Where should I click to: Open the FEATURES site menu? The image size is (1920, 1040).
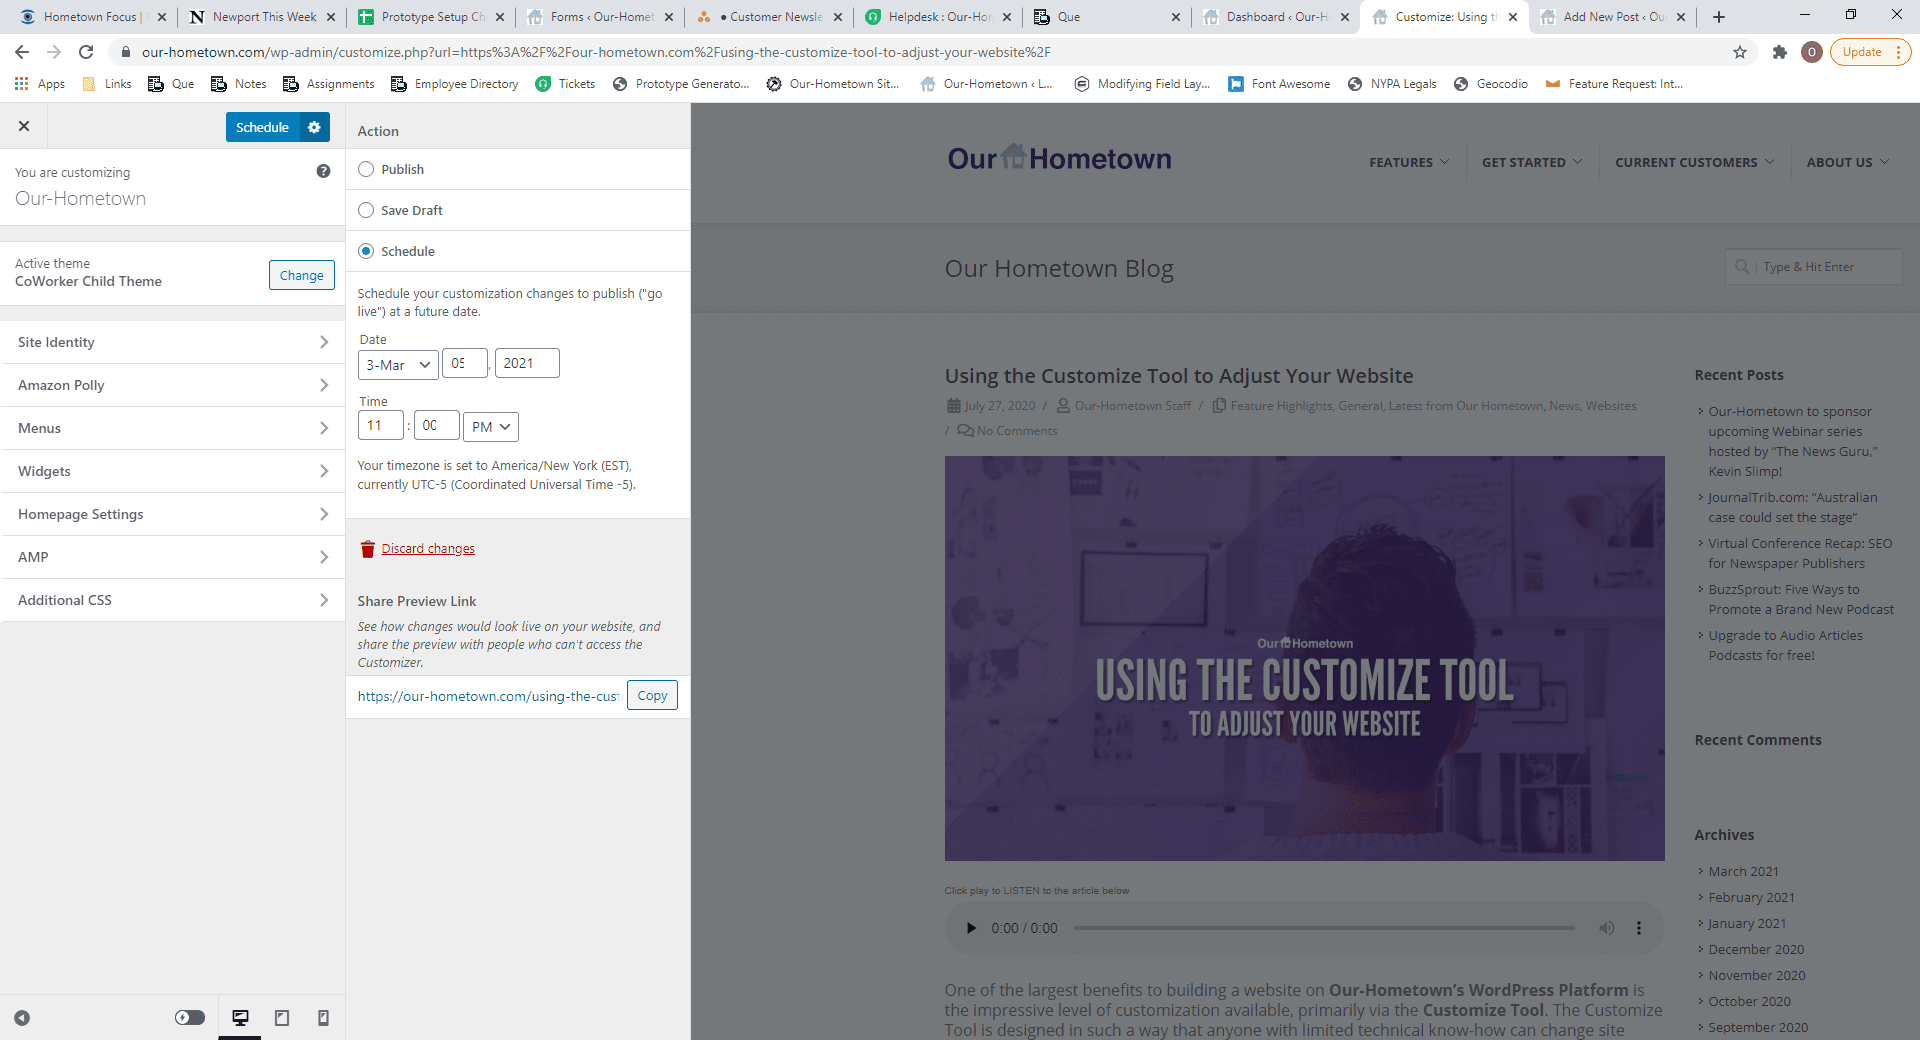[x=1408, y=162]
